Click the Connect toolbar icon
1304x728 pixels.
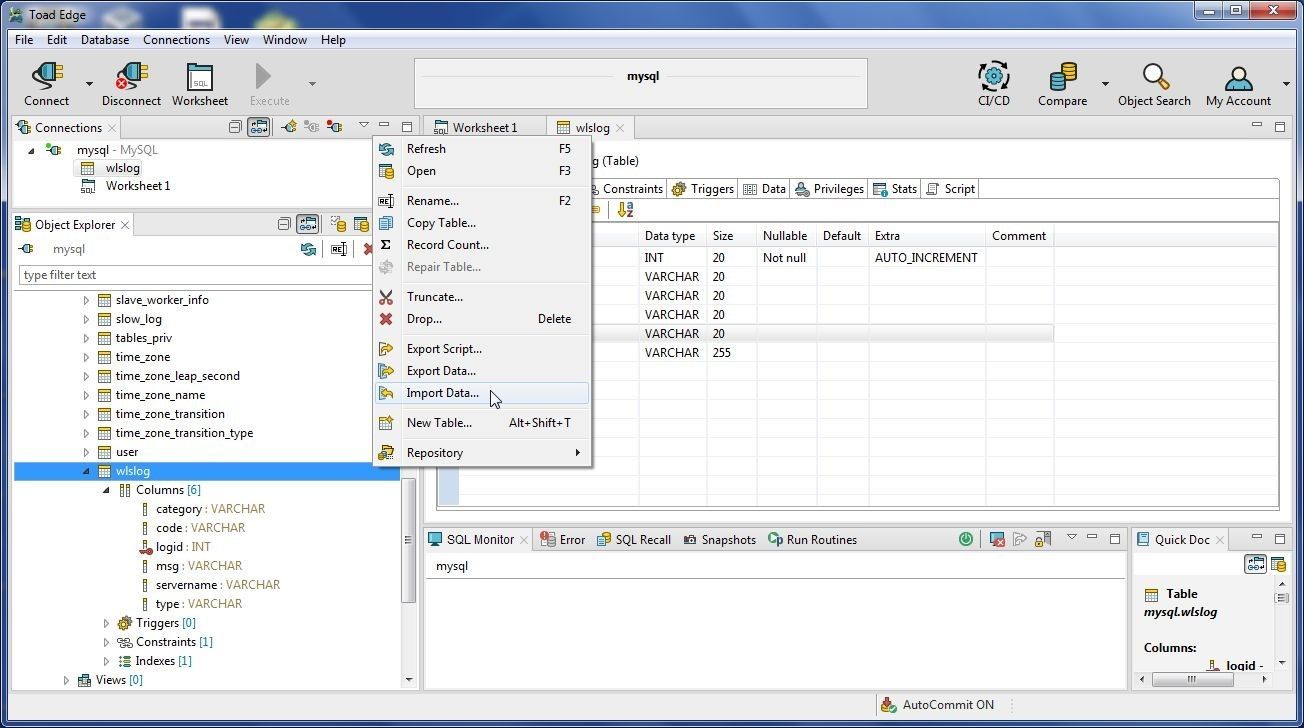47,84
